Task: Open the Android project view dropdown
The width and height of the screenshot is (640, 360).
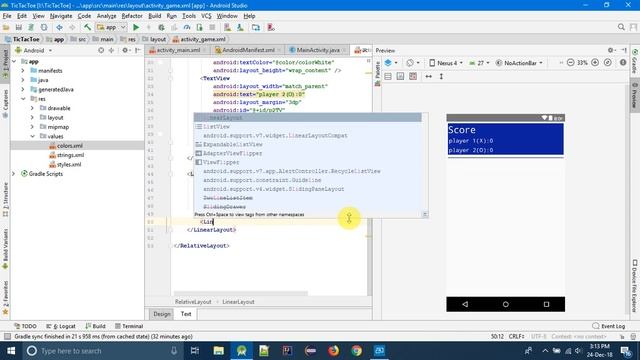Action: pos(34,51)
